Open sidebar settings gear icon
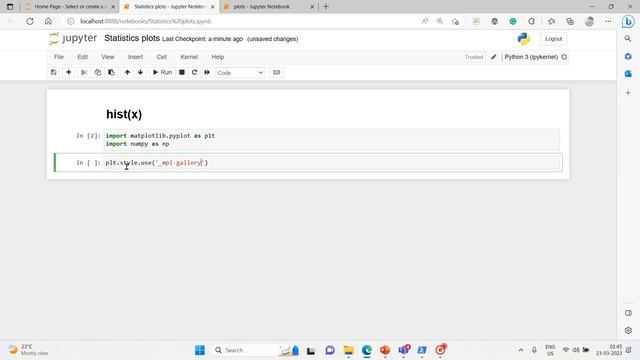The width and height of the screenshot is (640, 360). (628, 330)
